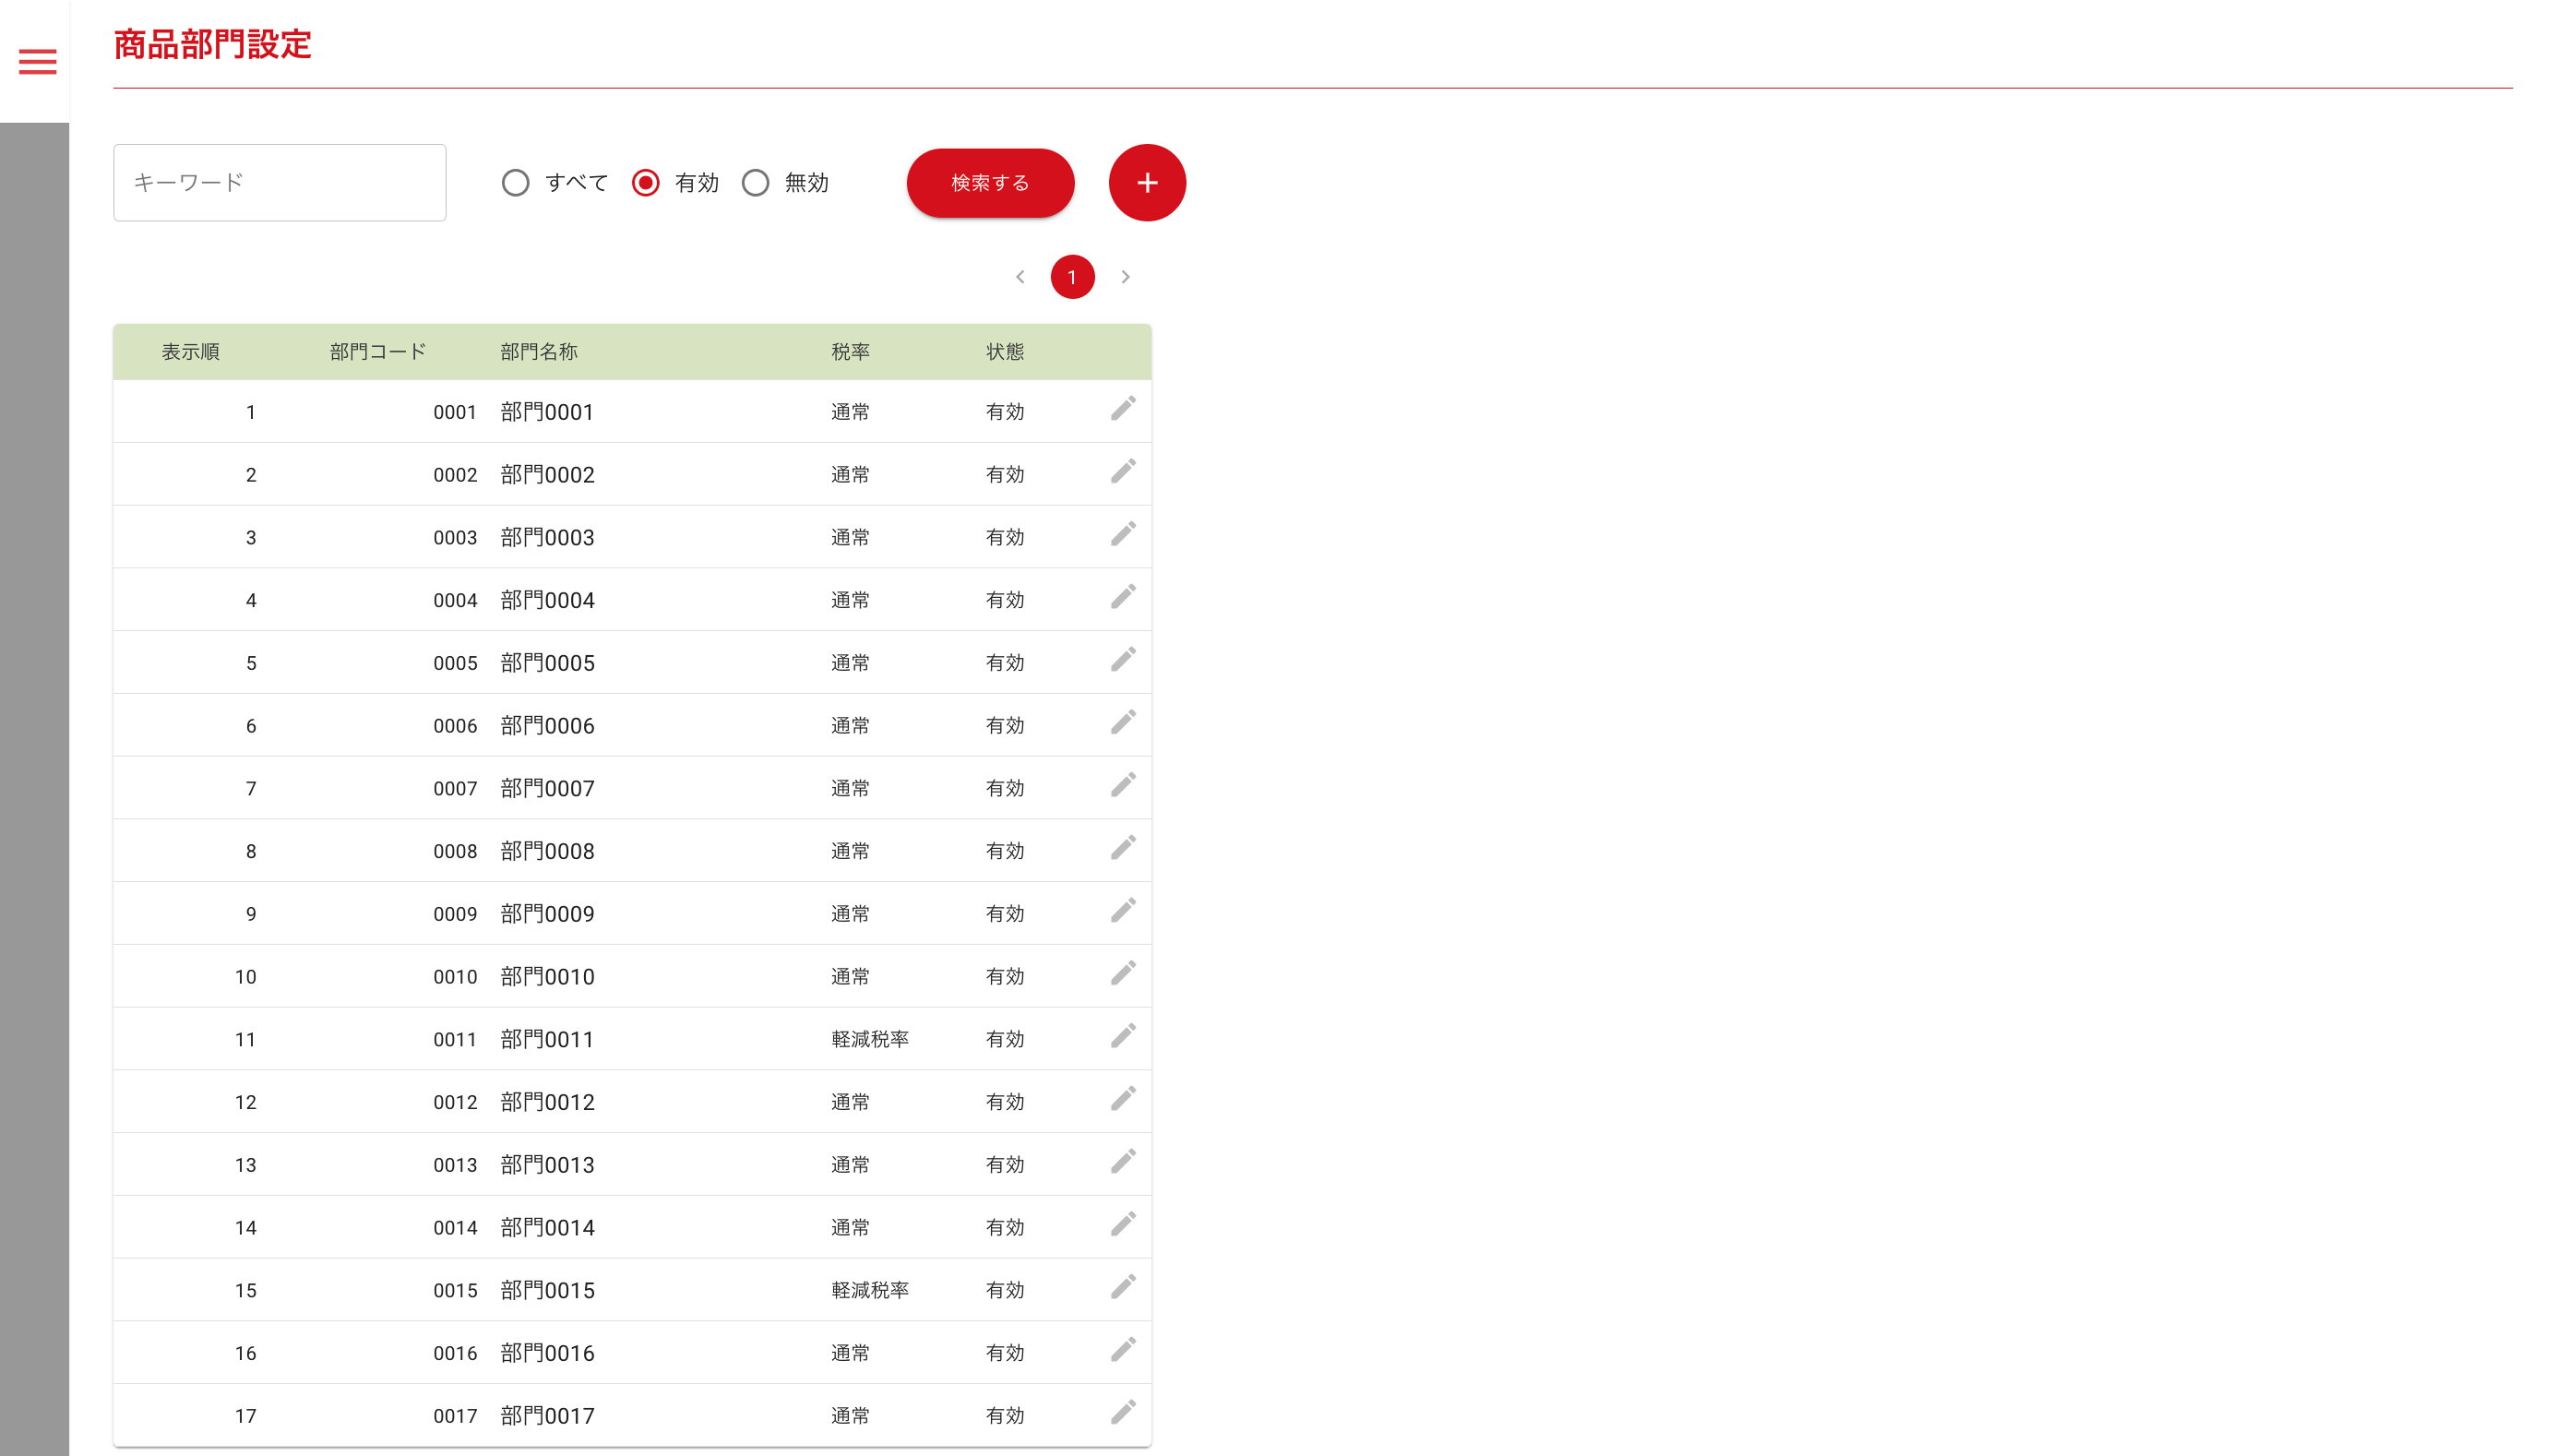Image resolution: width=2576 pixels, height=1456 pixels.
Task: Click the 部門コード column header
Action: pos(377,352)
